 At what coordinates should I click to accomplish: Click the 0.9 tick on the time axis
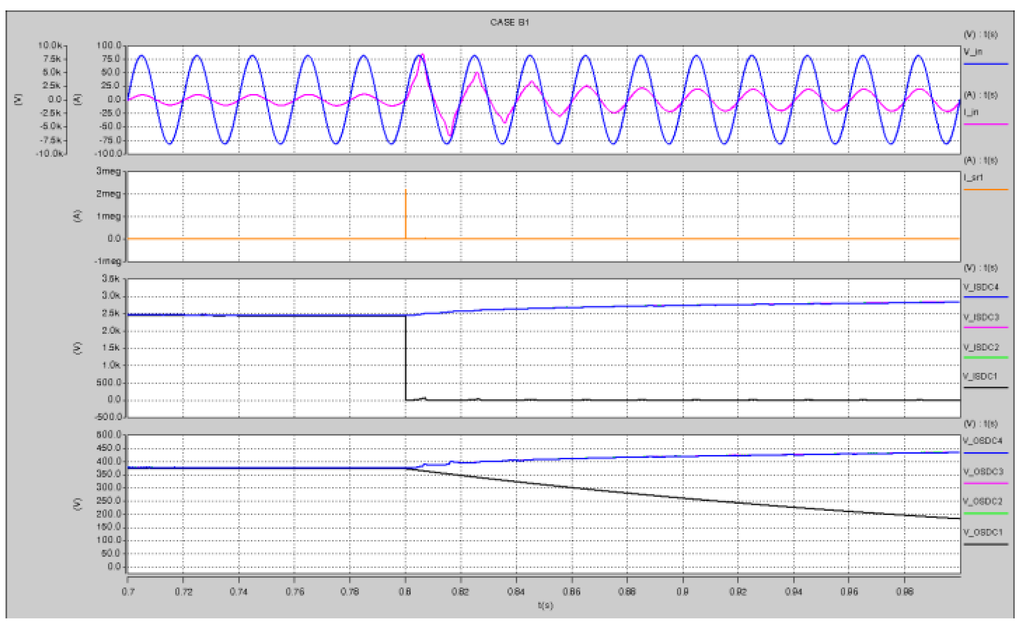tap(682, 592)
